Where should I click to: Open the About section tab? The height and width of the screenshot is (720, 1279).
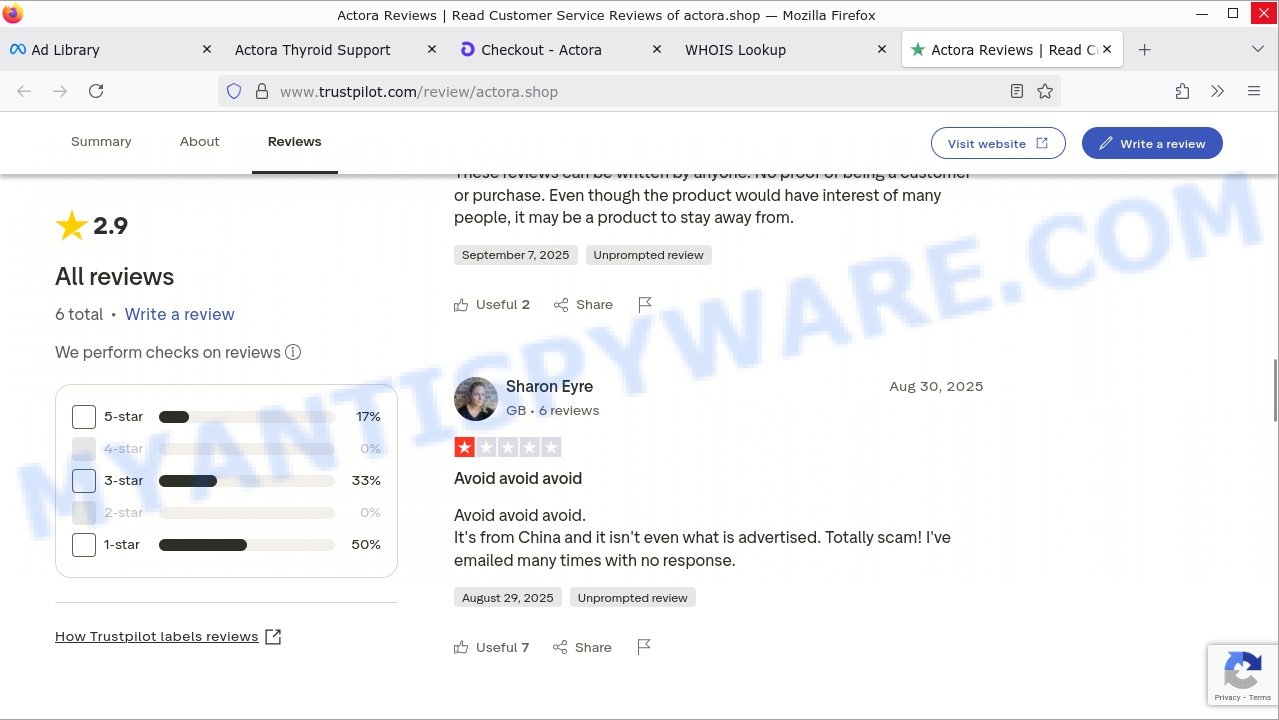point(199,141)
